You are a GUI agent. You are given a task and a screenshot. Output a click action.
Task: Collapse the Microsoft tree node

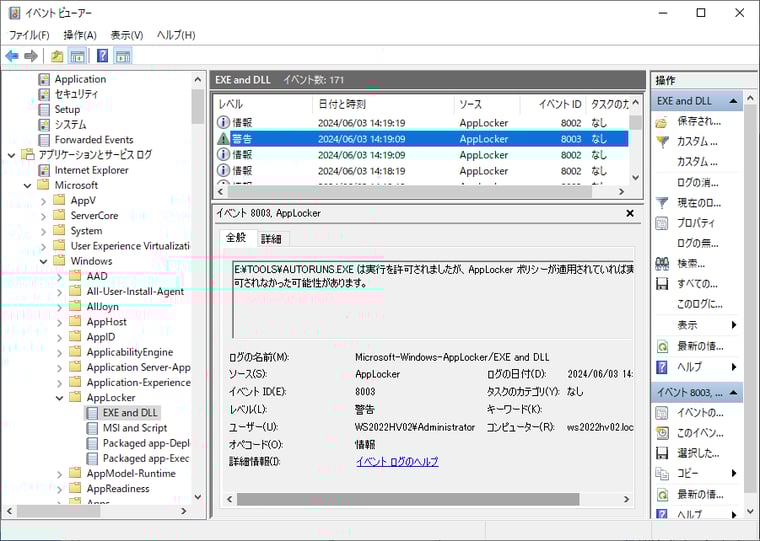click(x=28, y=186)
